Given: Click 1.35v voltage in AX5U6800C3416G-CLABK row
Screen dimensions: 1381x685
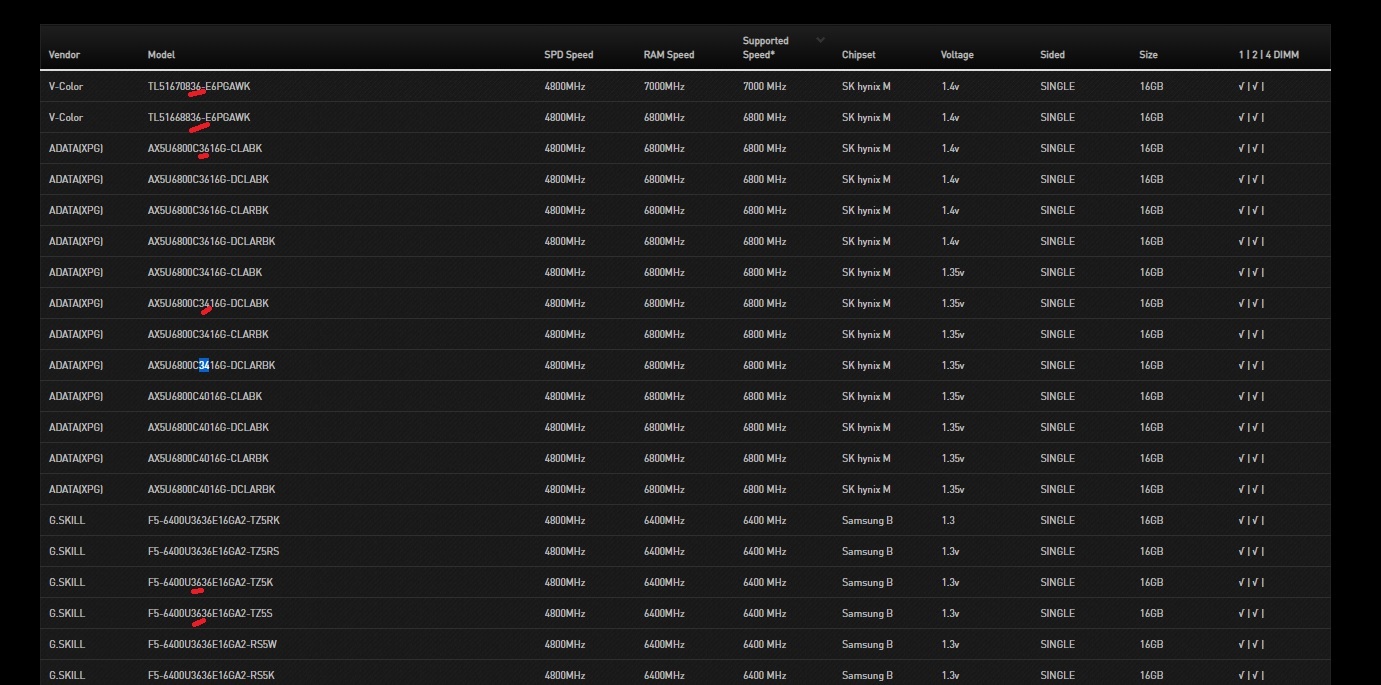Looking at the screenshot, I should [953, 273].
